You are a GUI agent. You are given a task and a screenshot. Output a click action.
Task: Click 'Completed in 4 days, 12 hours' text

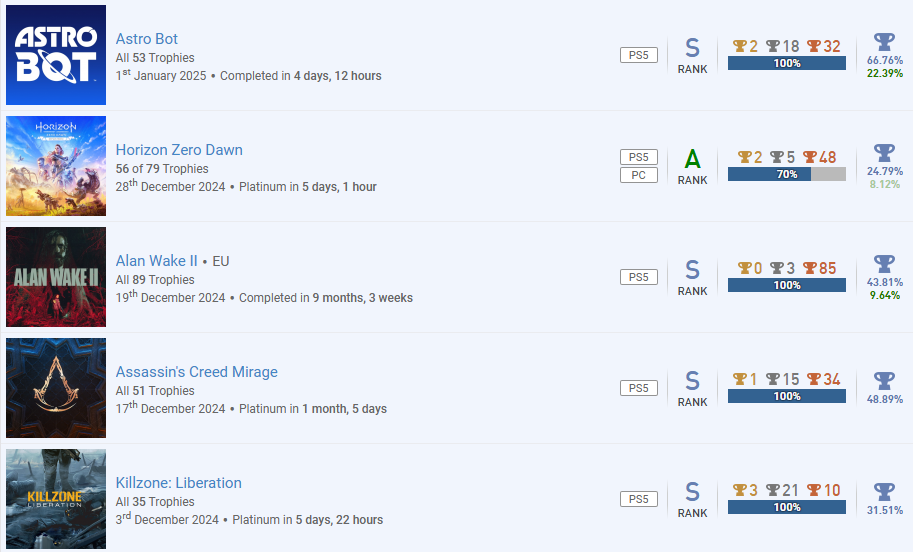300,76
